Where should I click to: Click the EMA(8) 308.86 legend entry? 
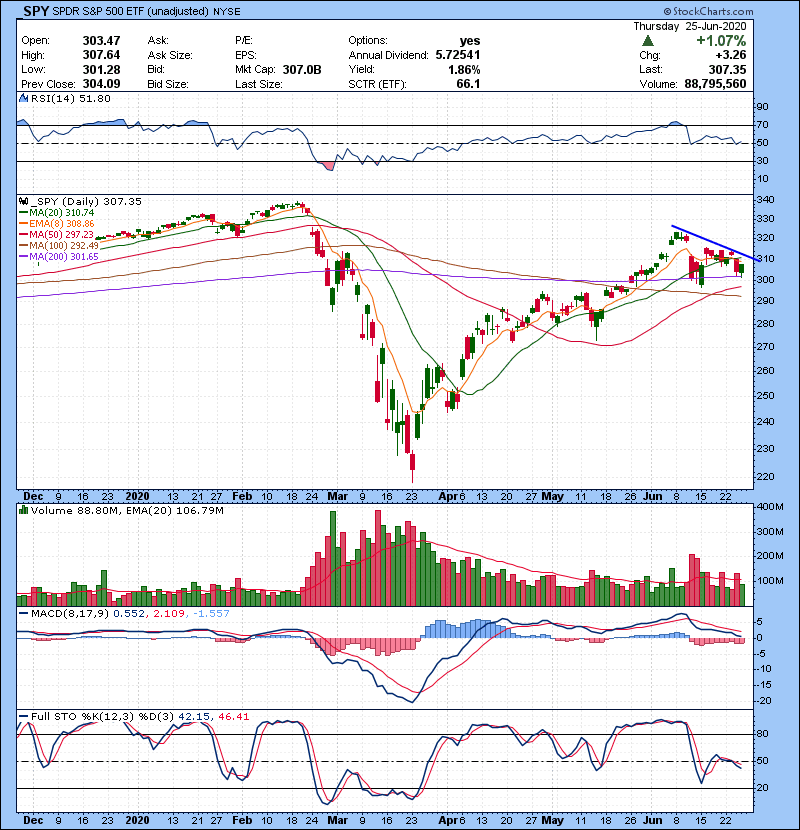[x=61, y=223]
